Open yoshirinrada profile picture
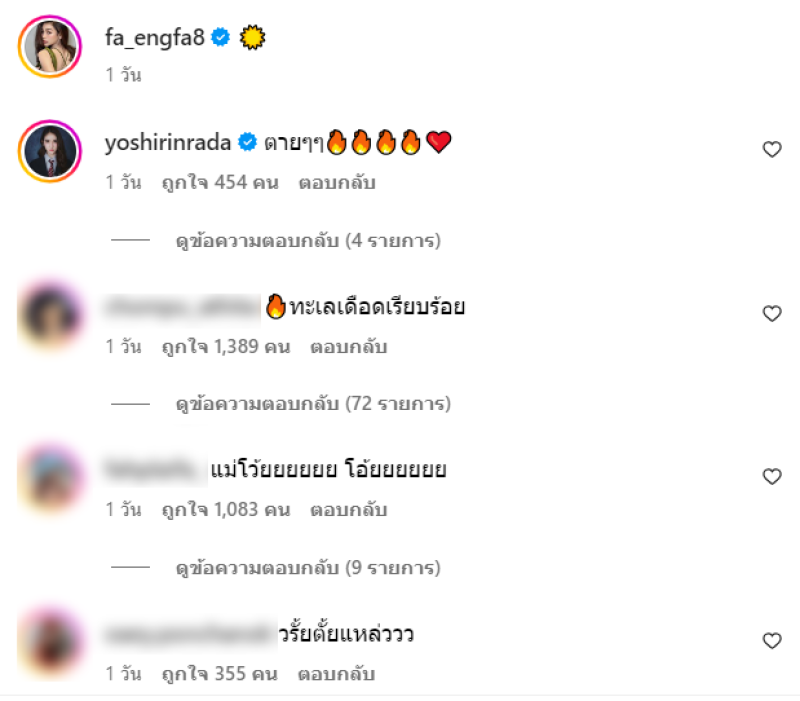Image resolution: width=800 pixels, height=701 pixels. [50, 151]
